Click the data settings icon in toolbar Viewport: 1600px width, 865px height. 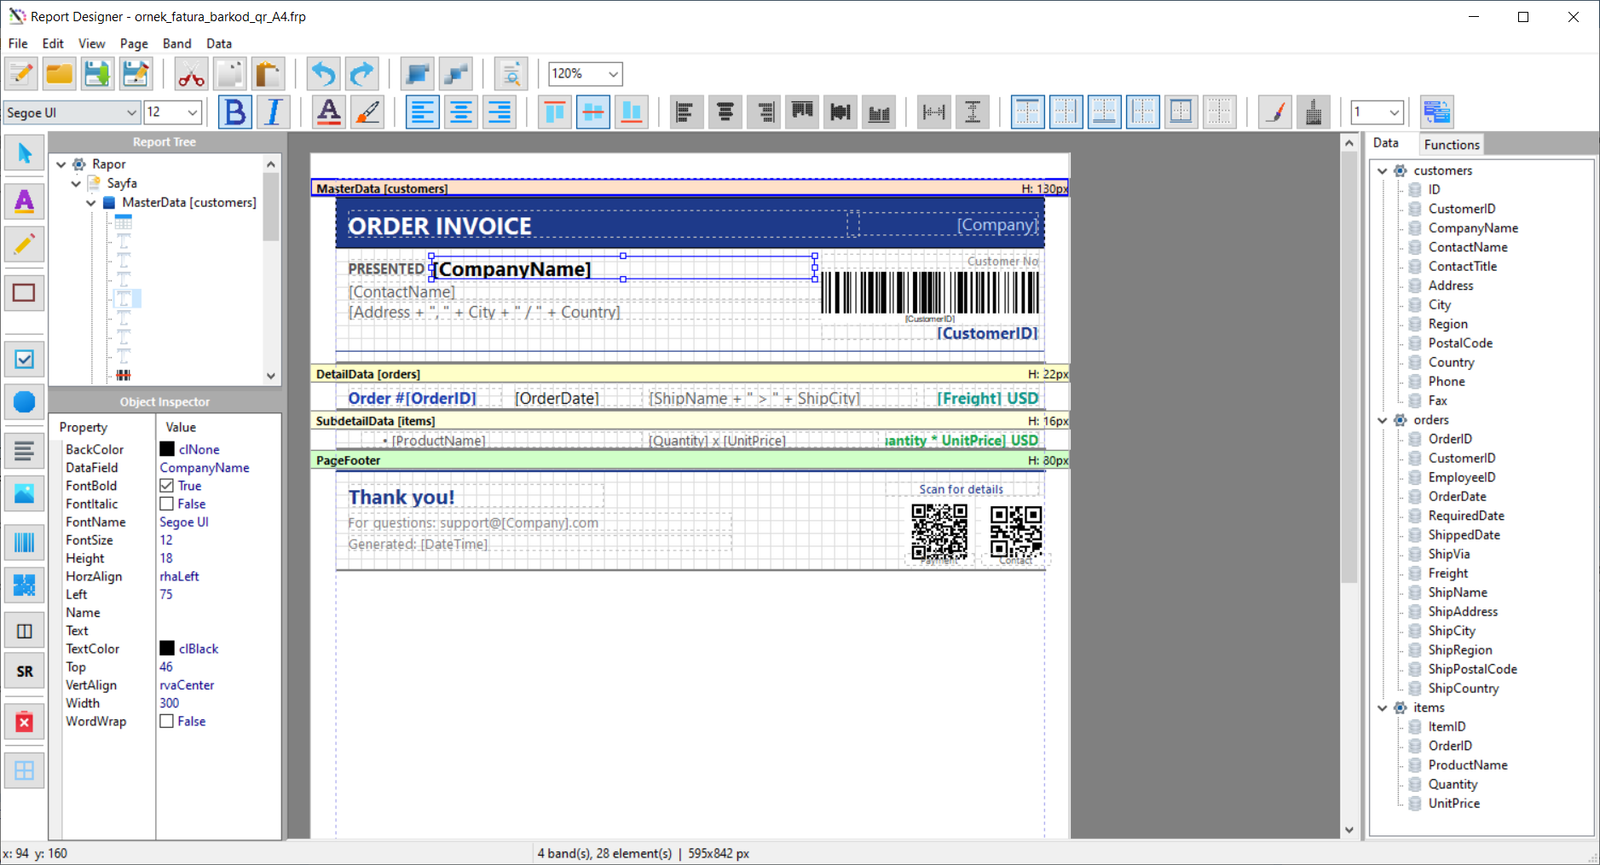[x=1437, y=112]
